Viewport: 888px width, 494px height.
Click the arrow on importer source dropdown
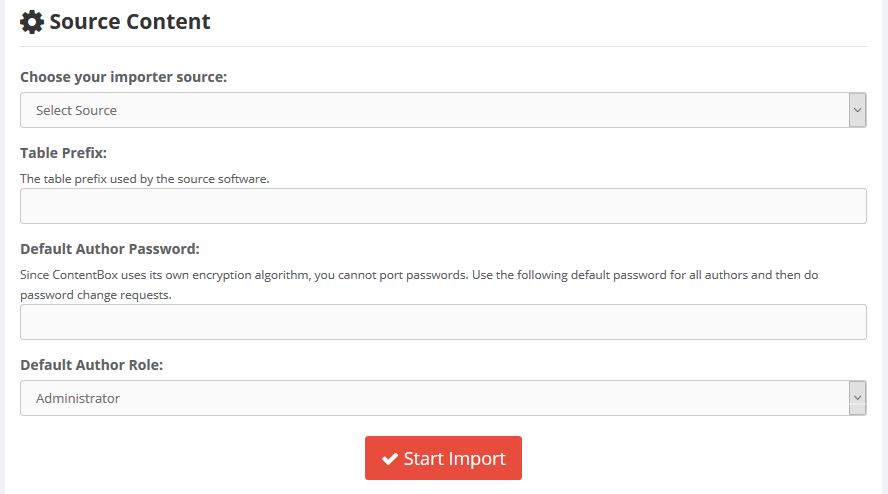click(x=857, y=110)
